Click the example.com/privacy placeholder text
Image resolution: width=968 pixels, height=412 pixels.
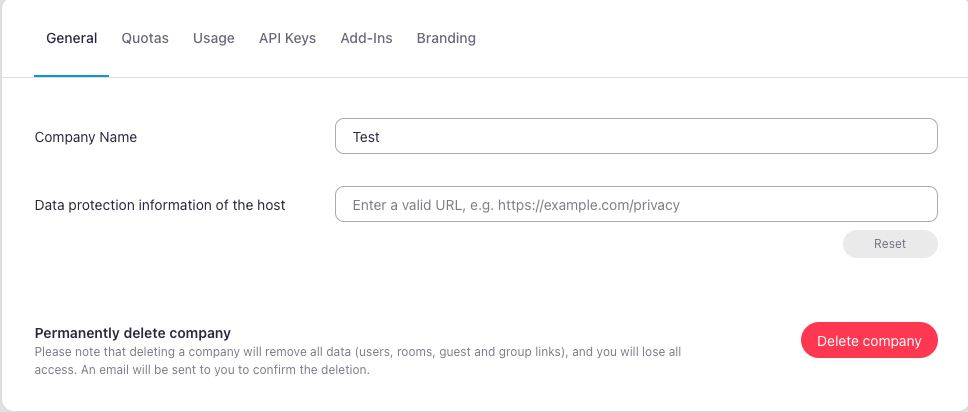click(608, 205)
